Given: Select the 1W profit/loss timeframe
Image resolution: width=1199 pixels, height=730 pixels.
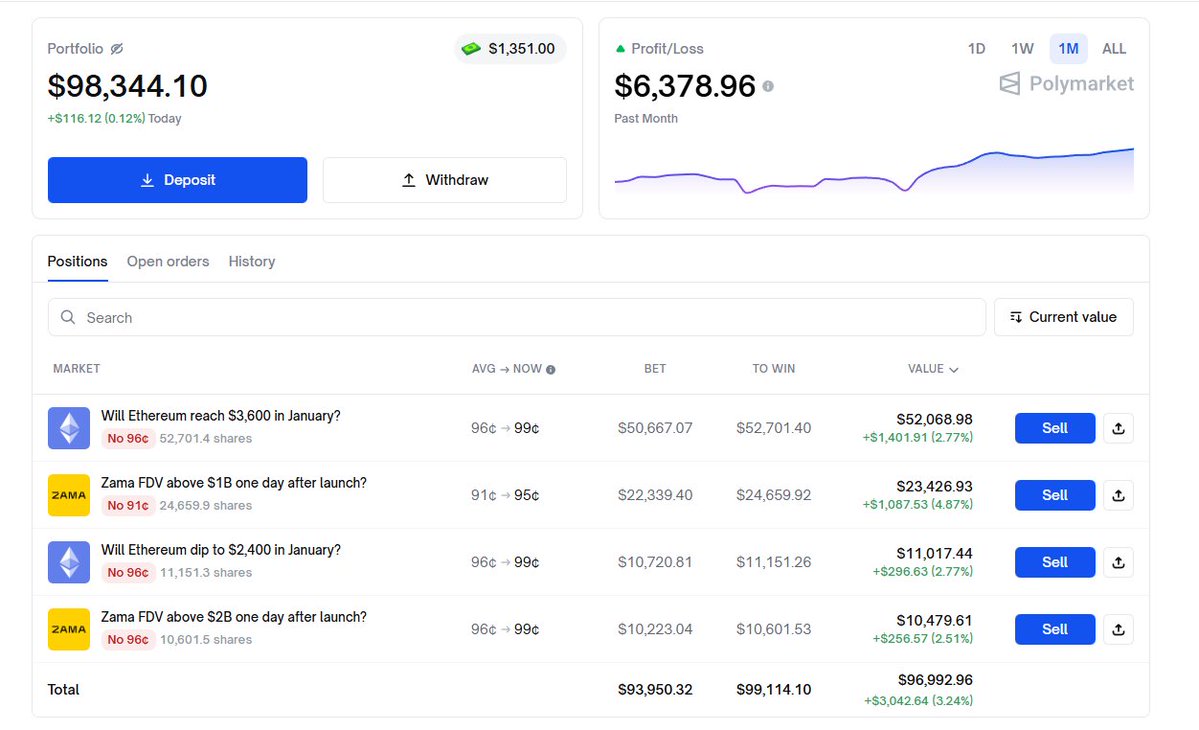Looking at the screenshot, I should pyautogui.click(x=1022, y=49).
